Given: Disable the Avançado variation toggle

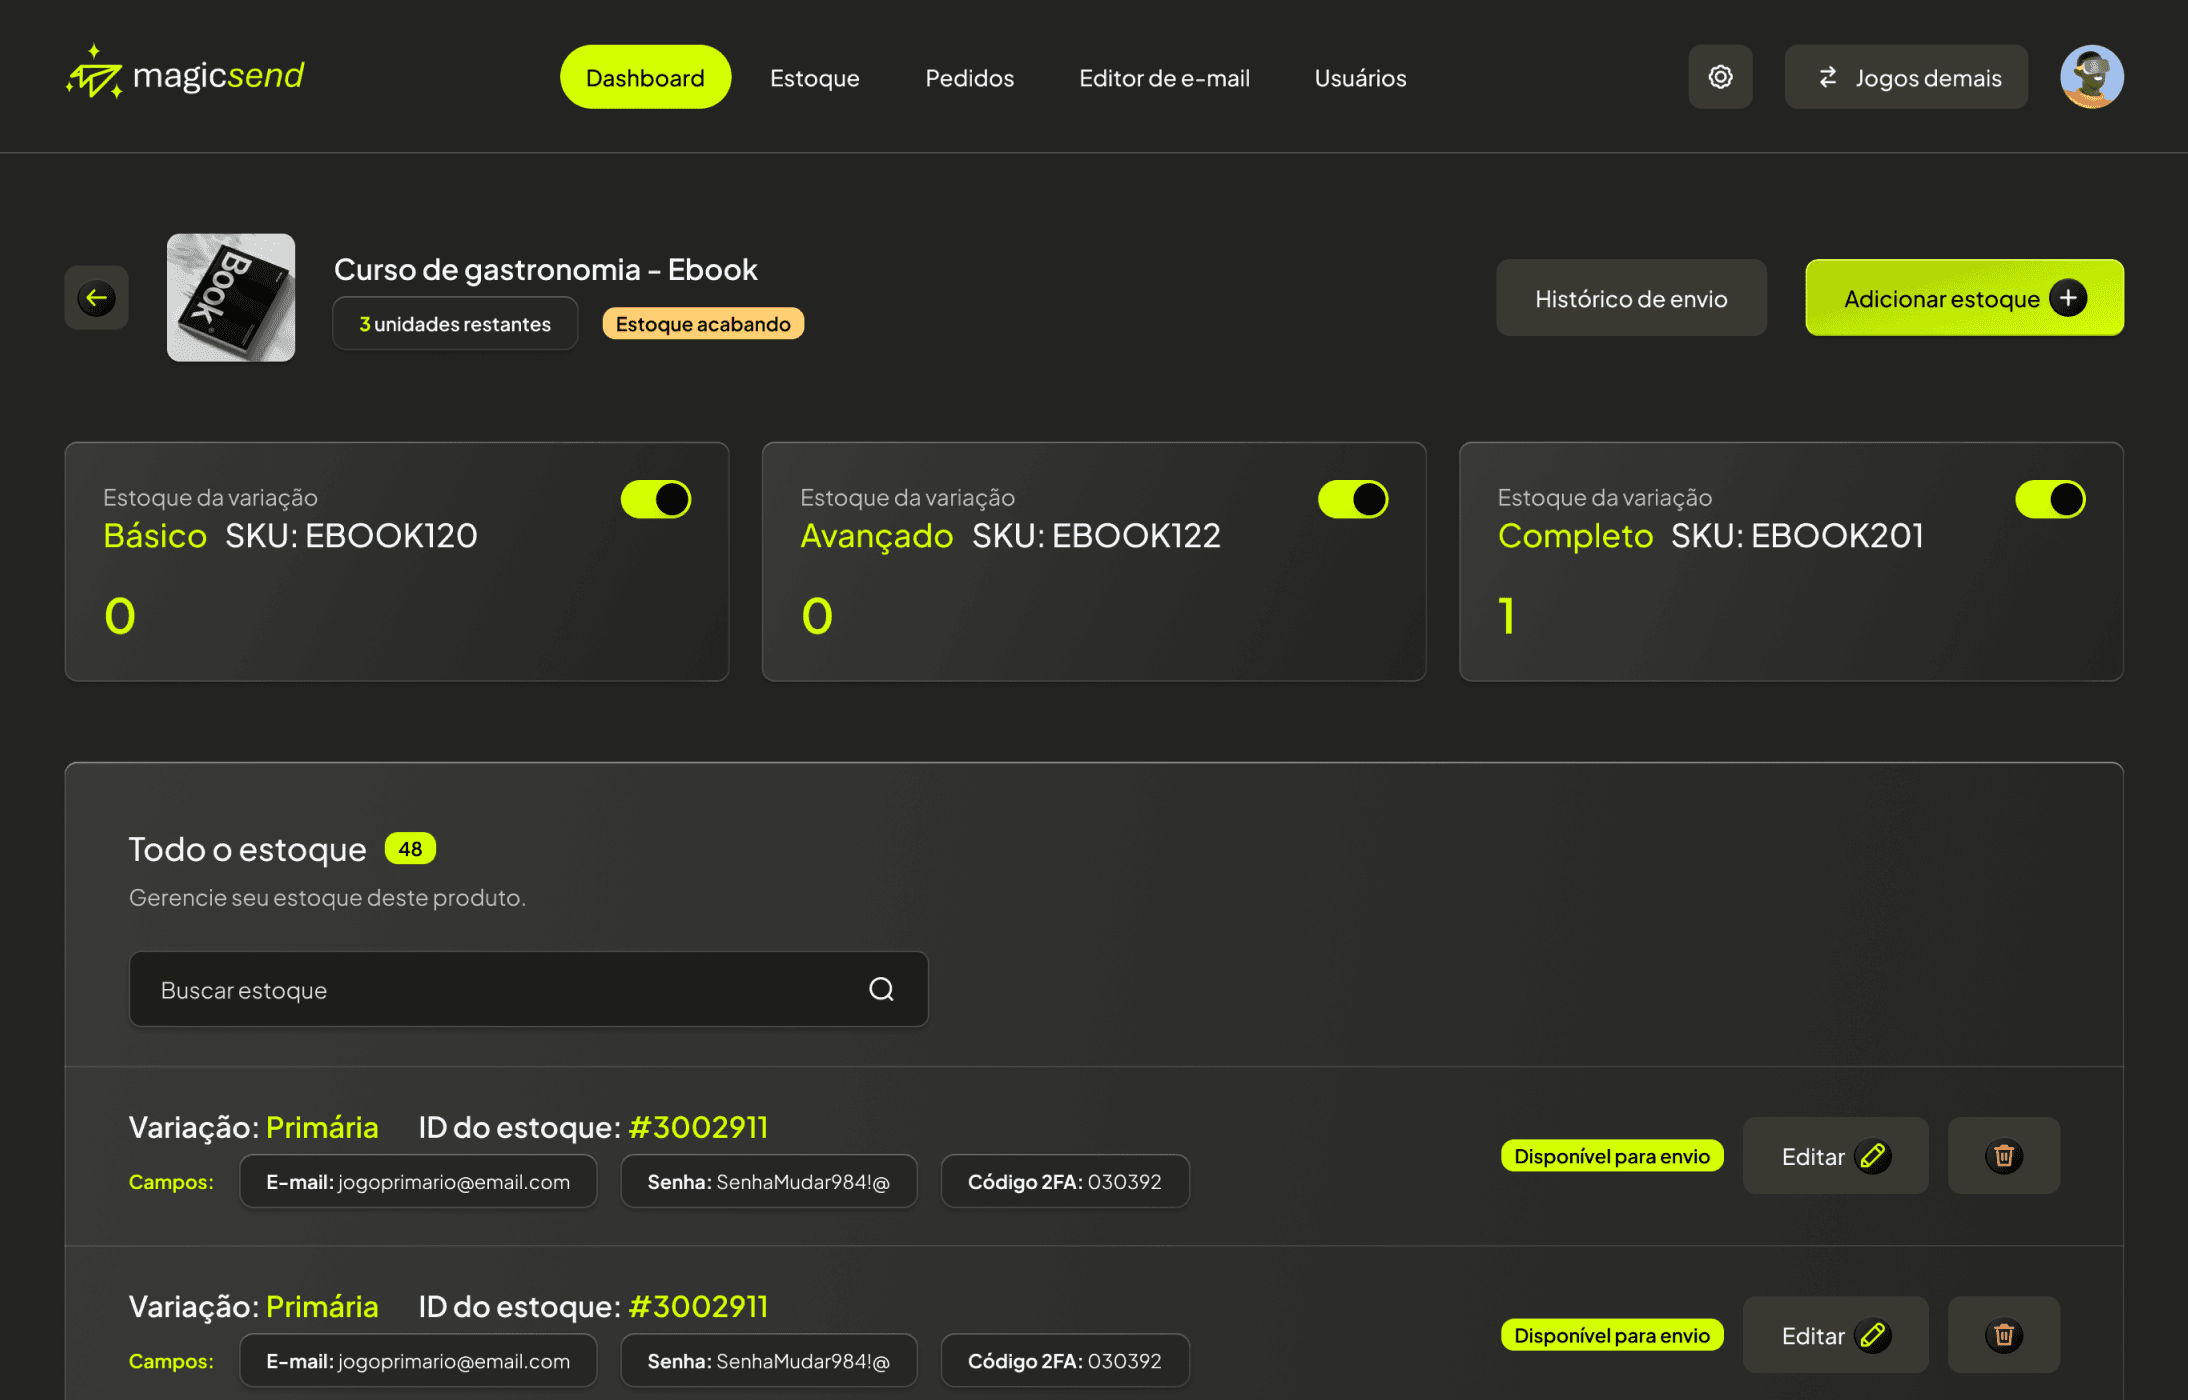Looking at the screenshot, I should (1353, 499).
